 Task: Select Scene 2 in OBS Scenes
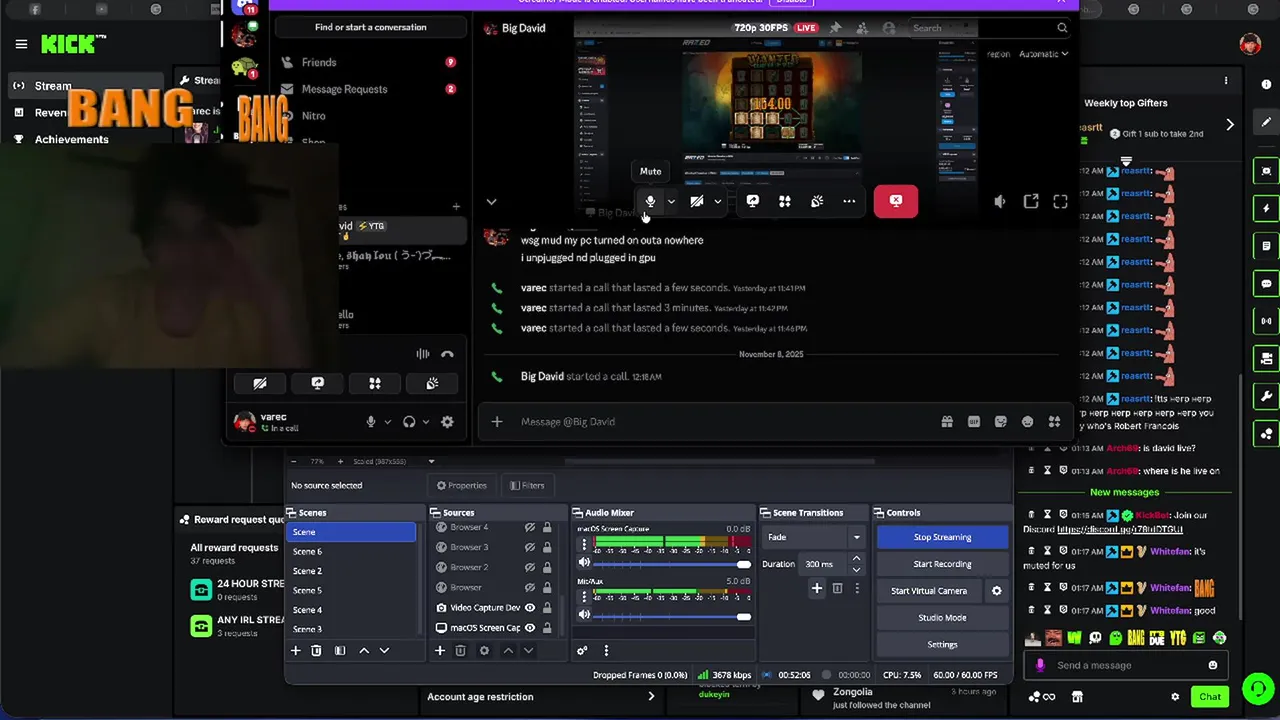(x=351, y=571)
